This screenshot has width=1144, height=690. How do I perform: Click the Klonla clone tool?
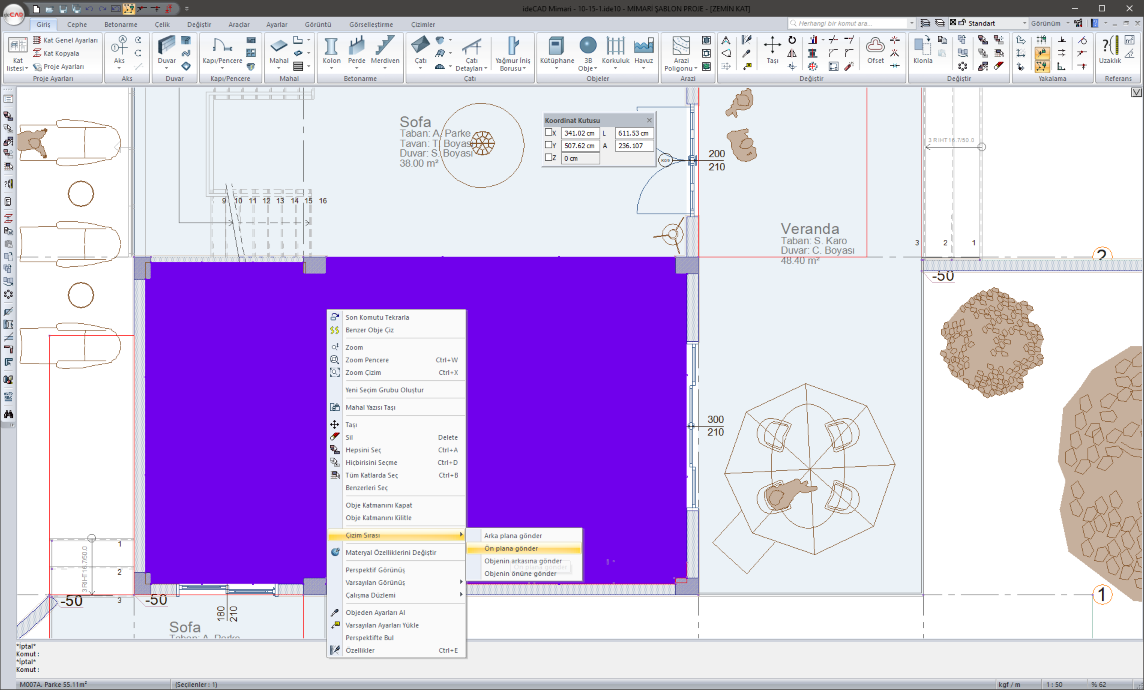click(x=922, y=49)
